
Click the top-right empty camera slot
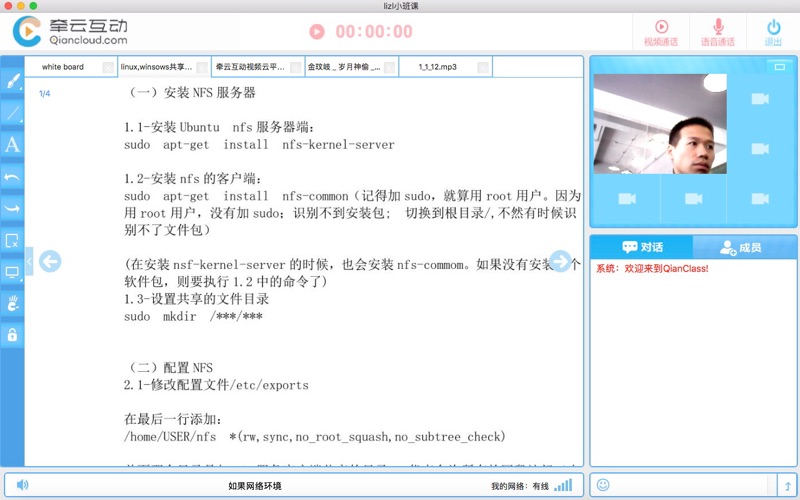[x=760, y=98]
